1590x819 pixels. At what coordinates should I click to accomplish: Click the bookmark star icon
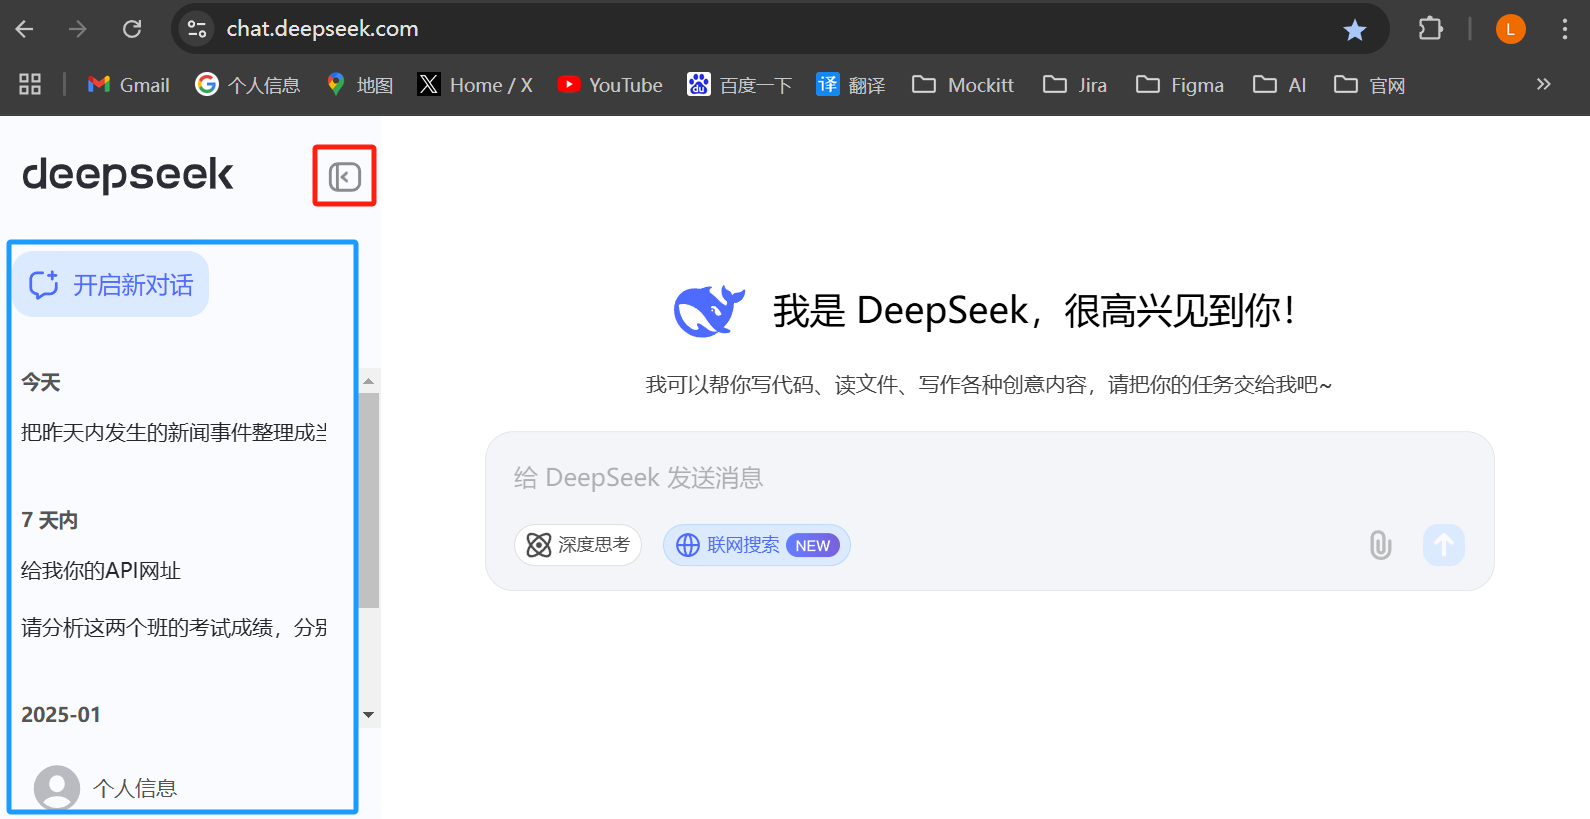pyautogui.click(x=1355, y=30)
